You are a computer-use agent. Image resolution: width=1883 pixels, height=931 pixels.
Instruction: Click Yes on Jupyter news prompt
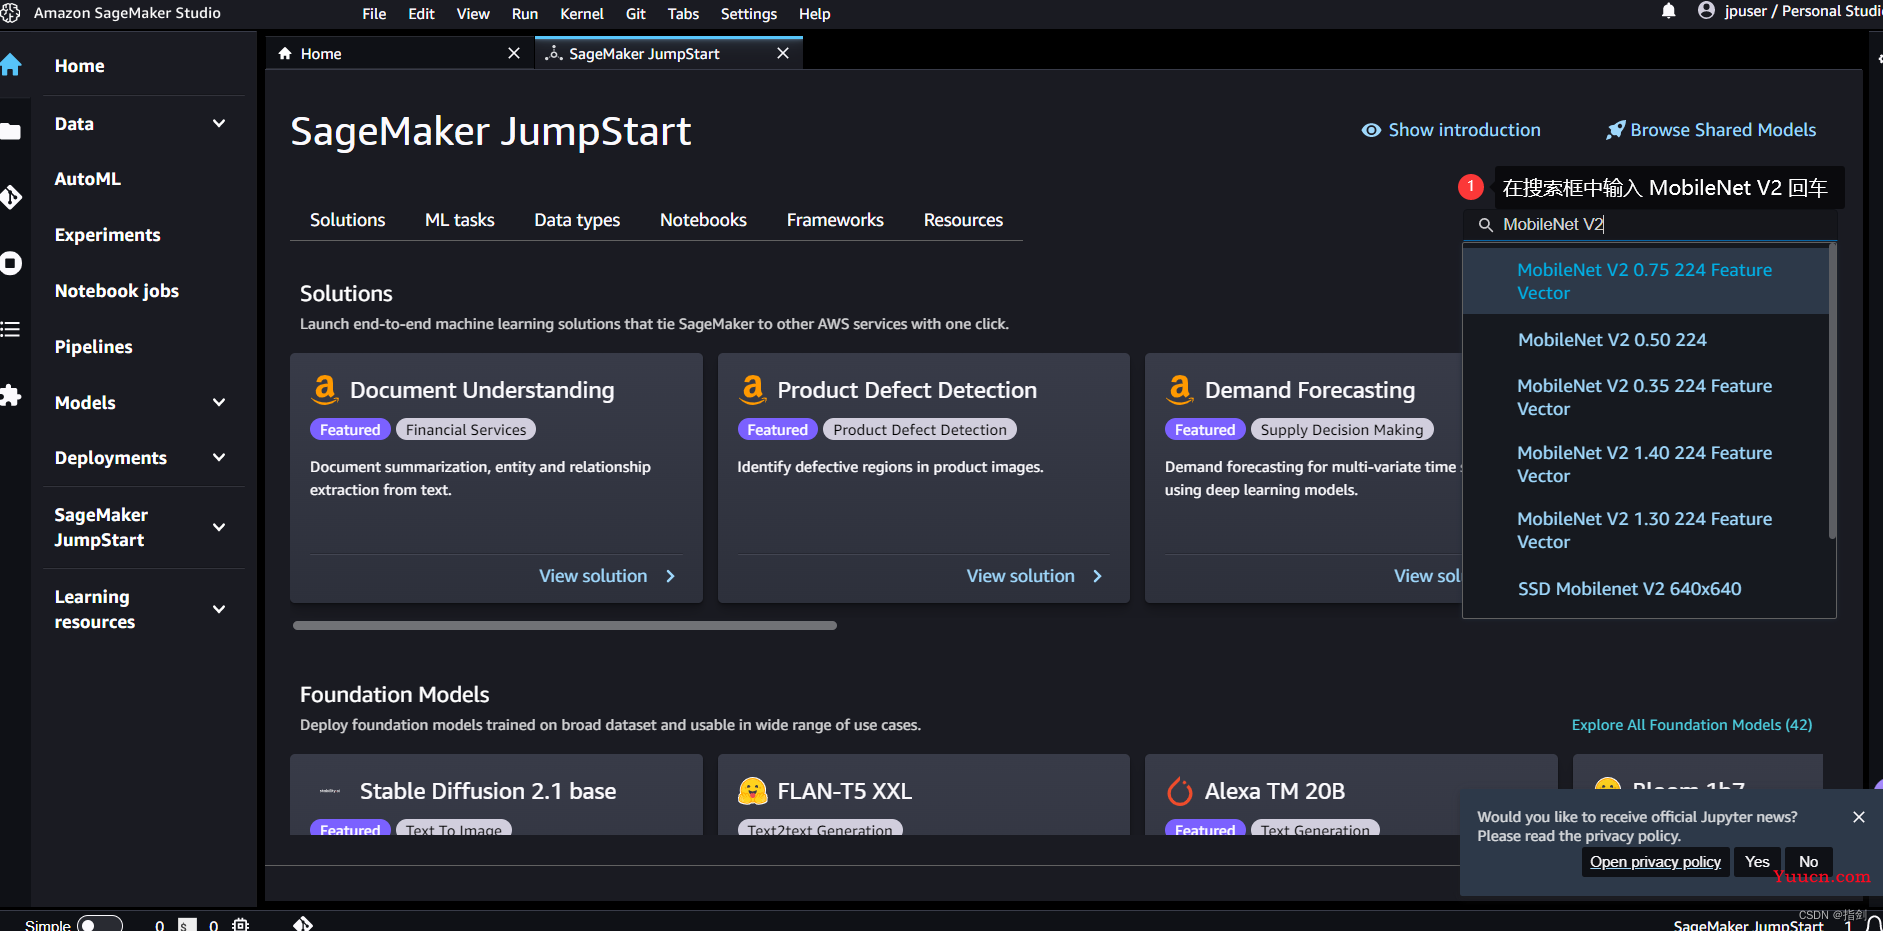click(x=1757, y=862)
